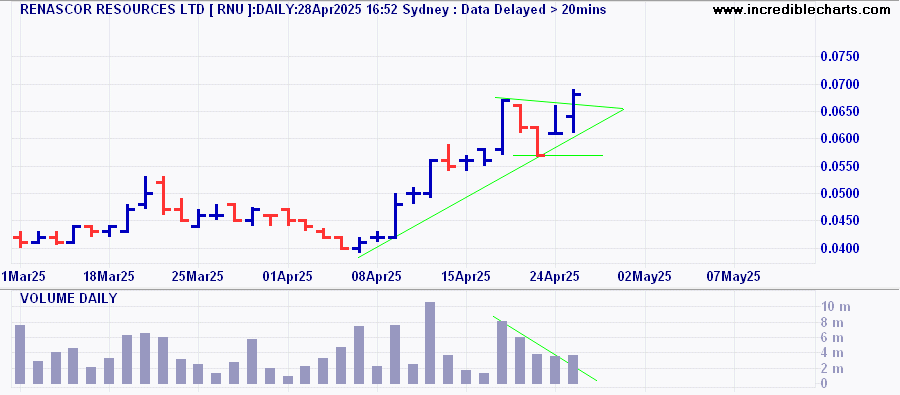The height and width of the screenshot is (395, 900).
Task: Click the 0.0450 price axis label
Action: (840, 221)
